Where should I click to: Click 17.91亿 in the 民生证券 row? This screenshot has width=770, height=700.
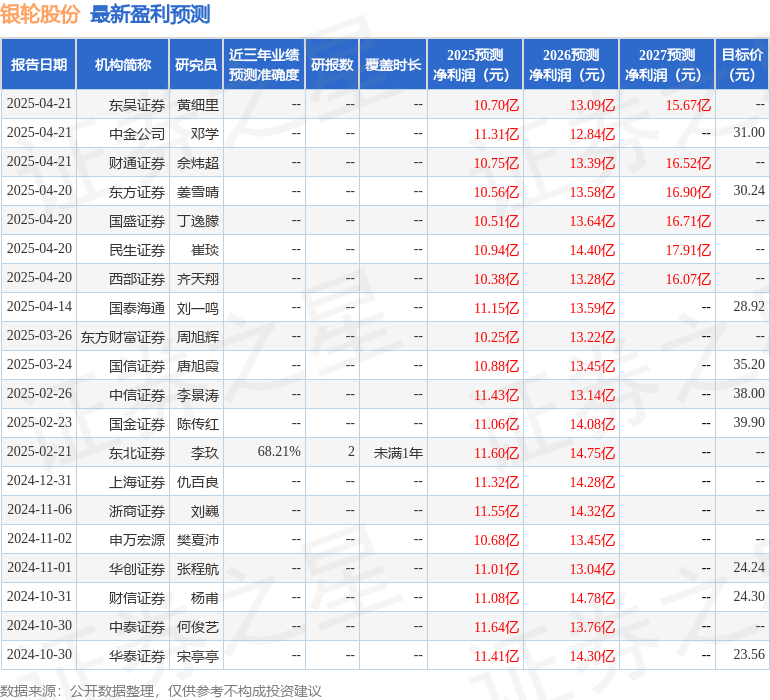click(x=688, y=250)
